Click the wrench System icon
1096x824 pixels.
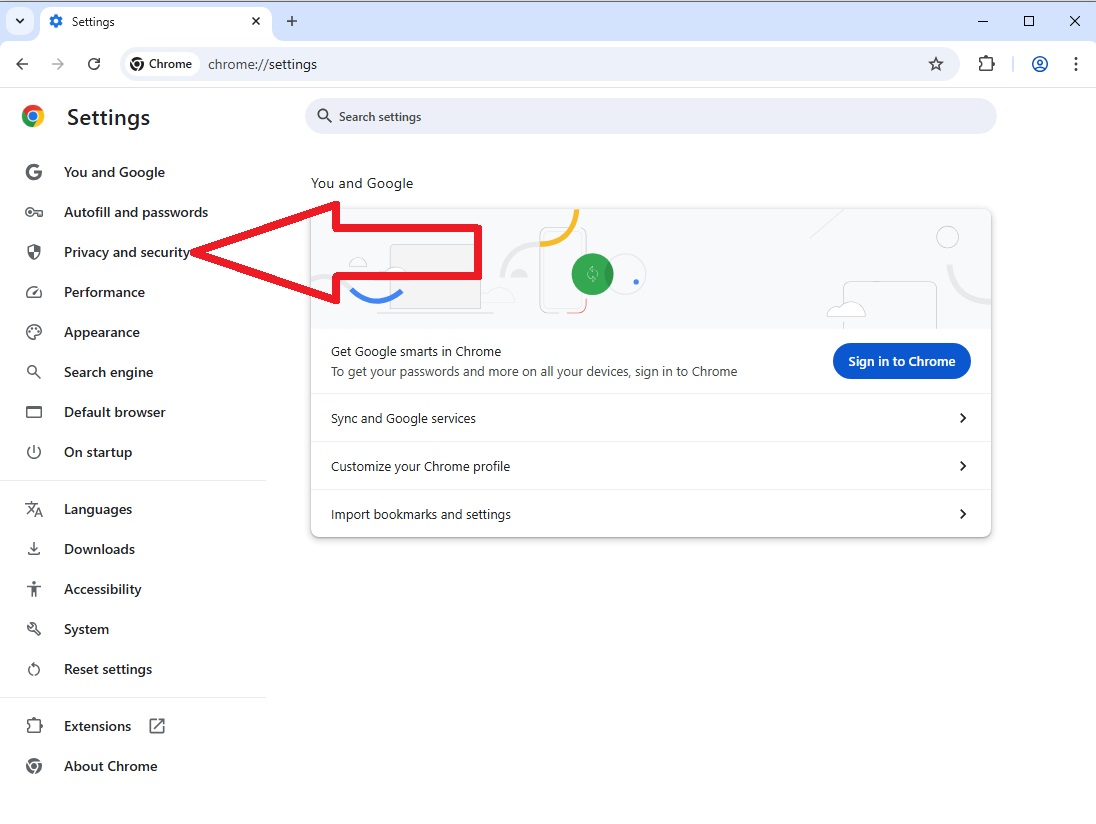click(x=34, y=629)
